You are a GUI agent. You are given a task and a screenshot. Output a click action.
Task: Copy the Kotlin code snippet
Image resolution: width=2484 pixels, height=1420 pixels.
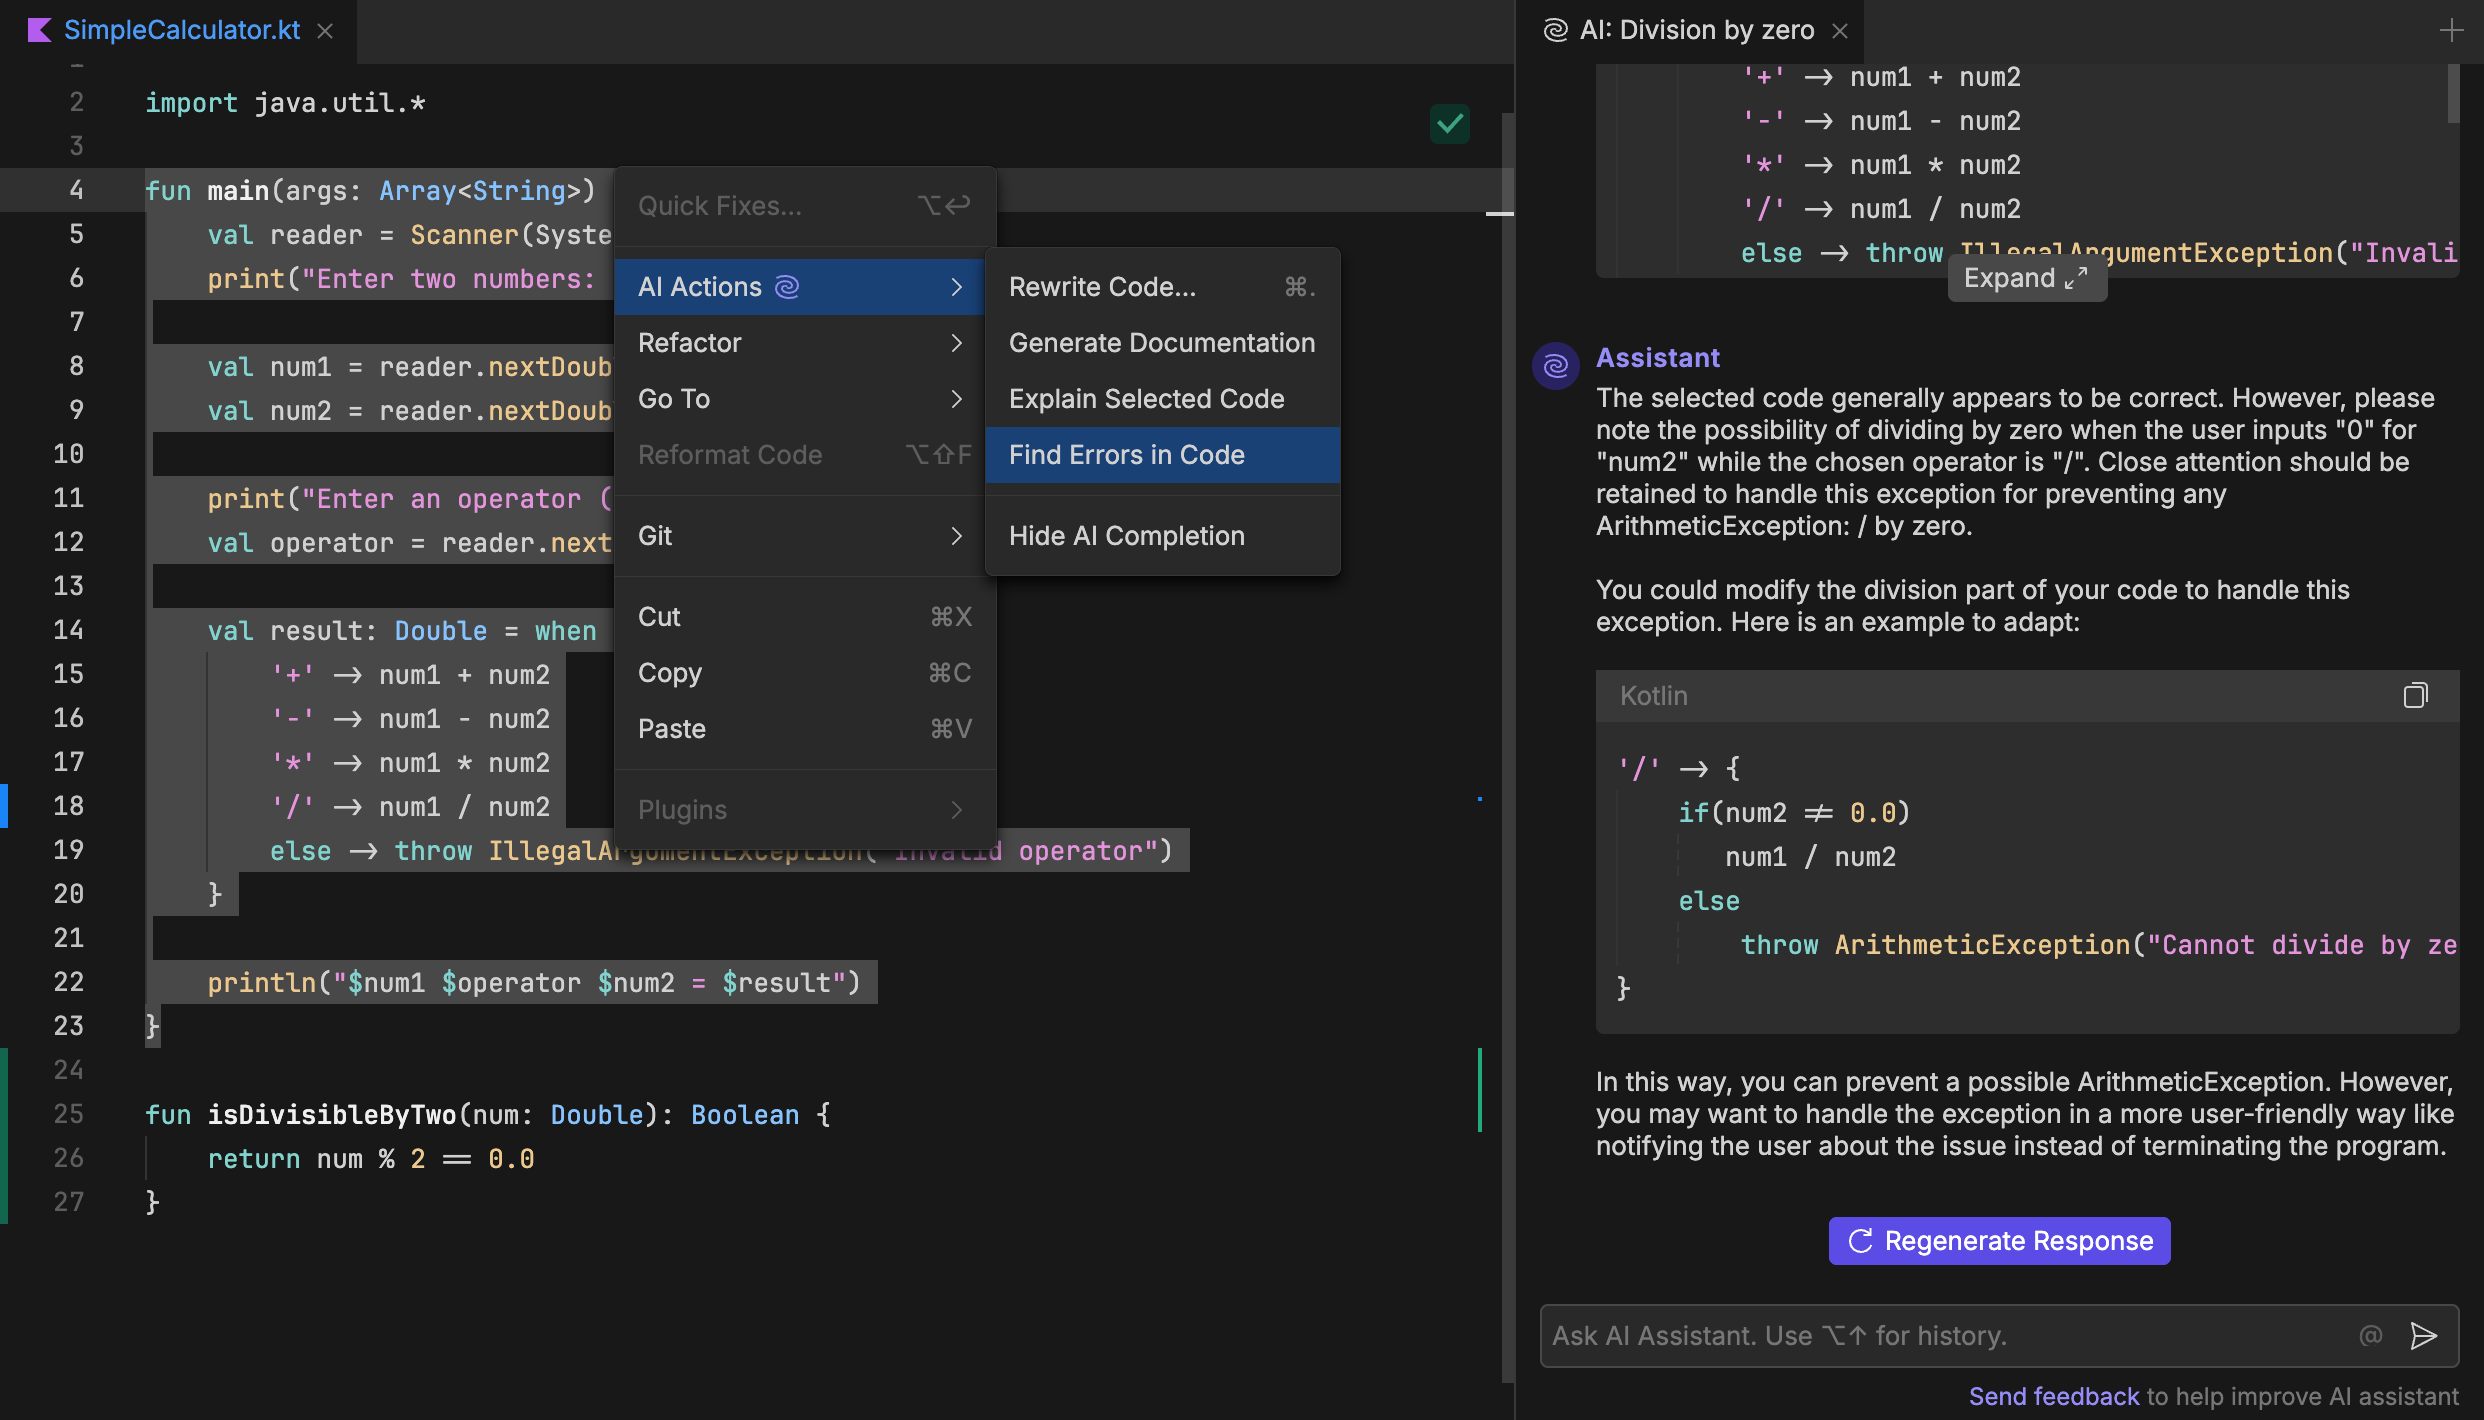click(2415, 695)
